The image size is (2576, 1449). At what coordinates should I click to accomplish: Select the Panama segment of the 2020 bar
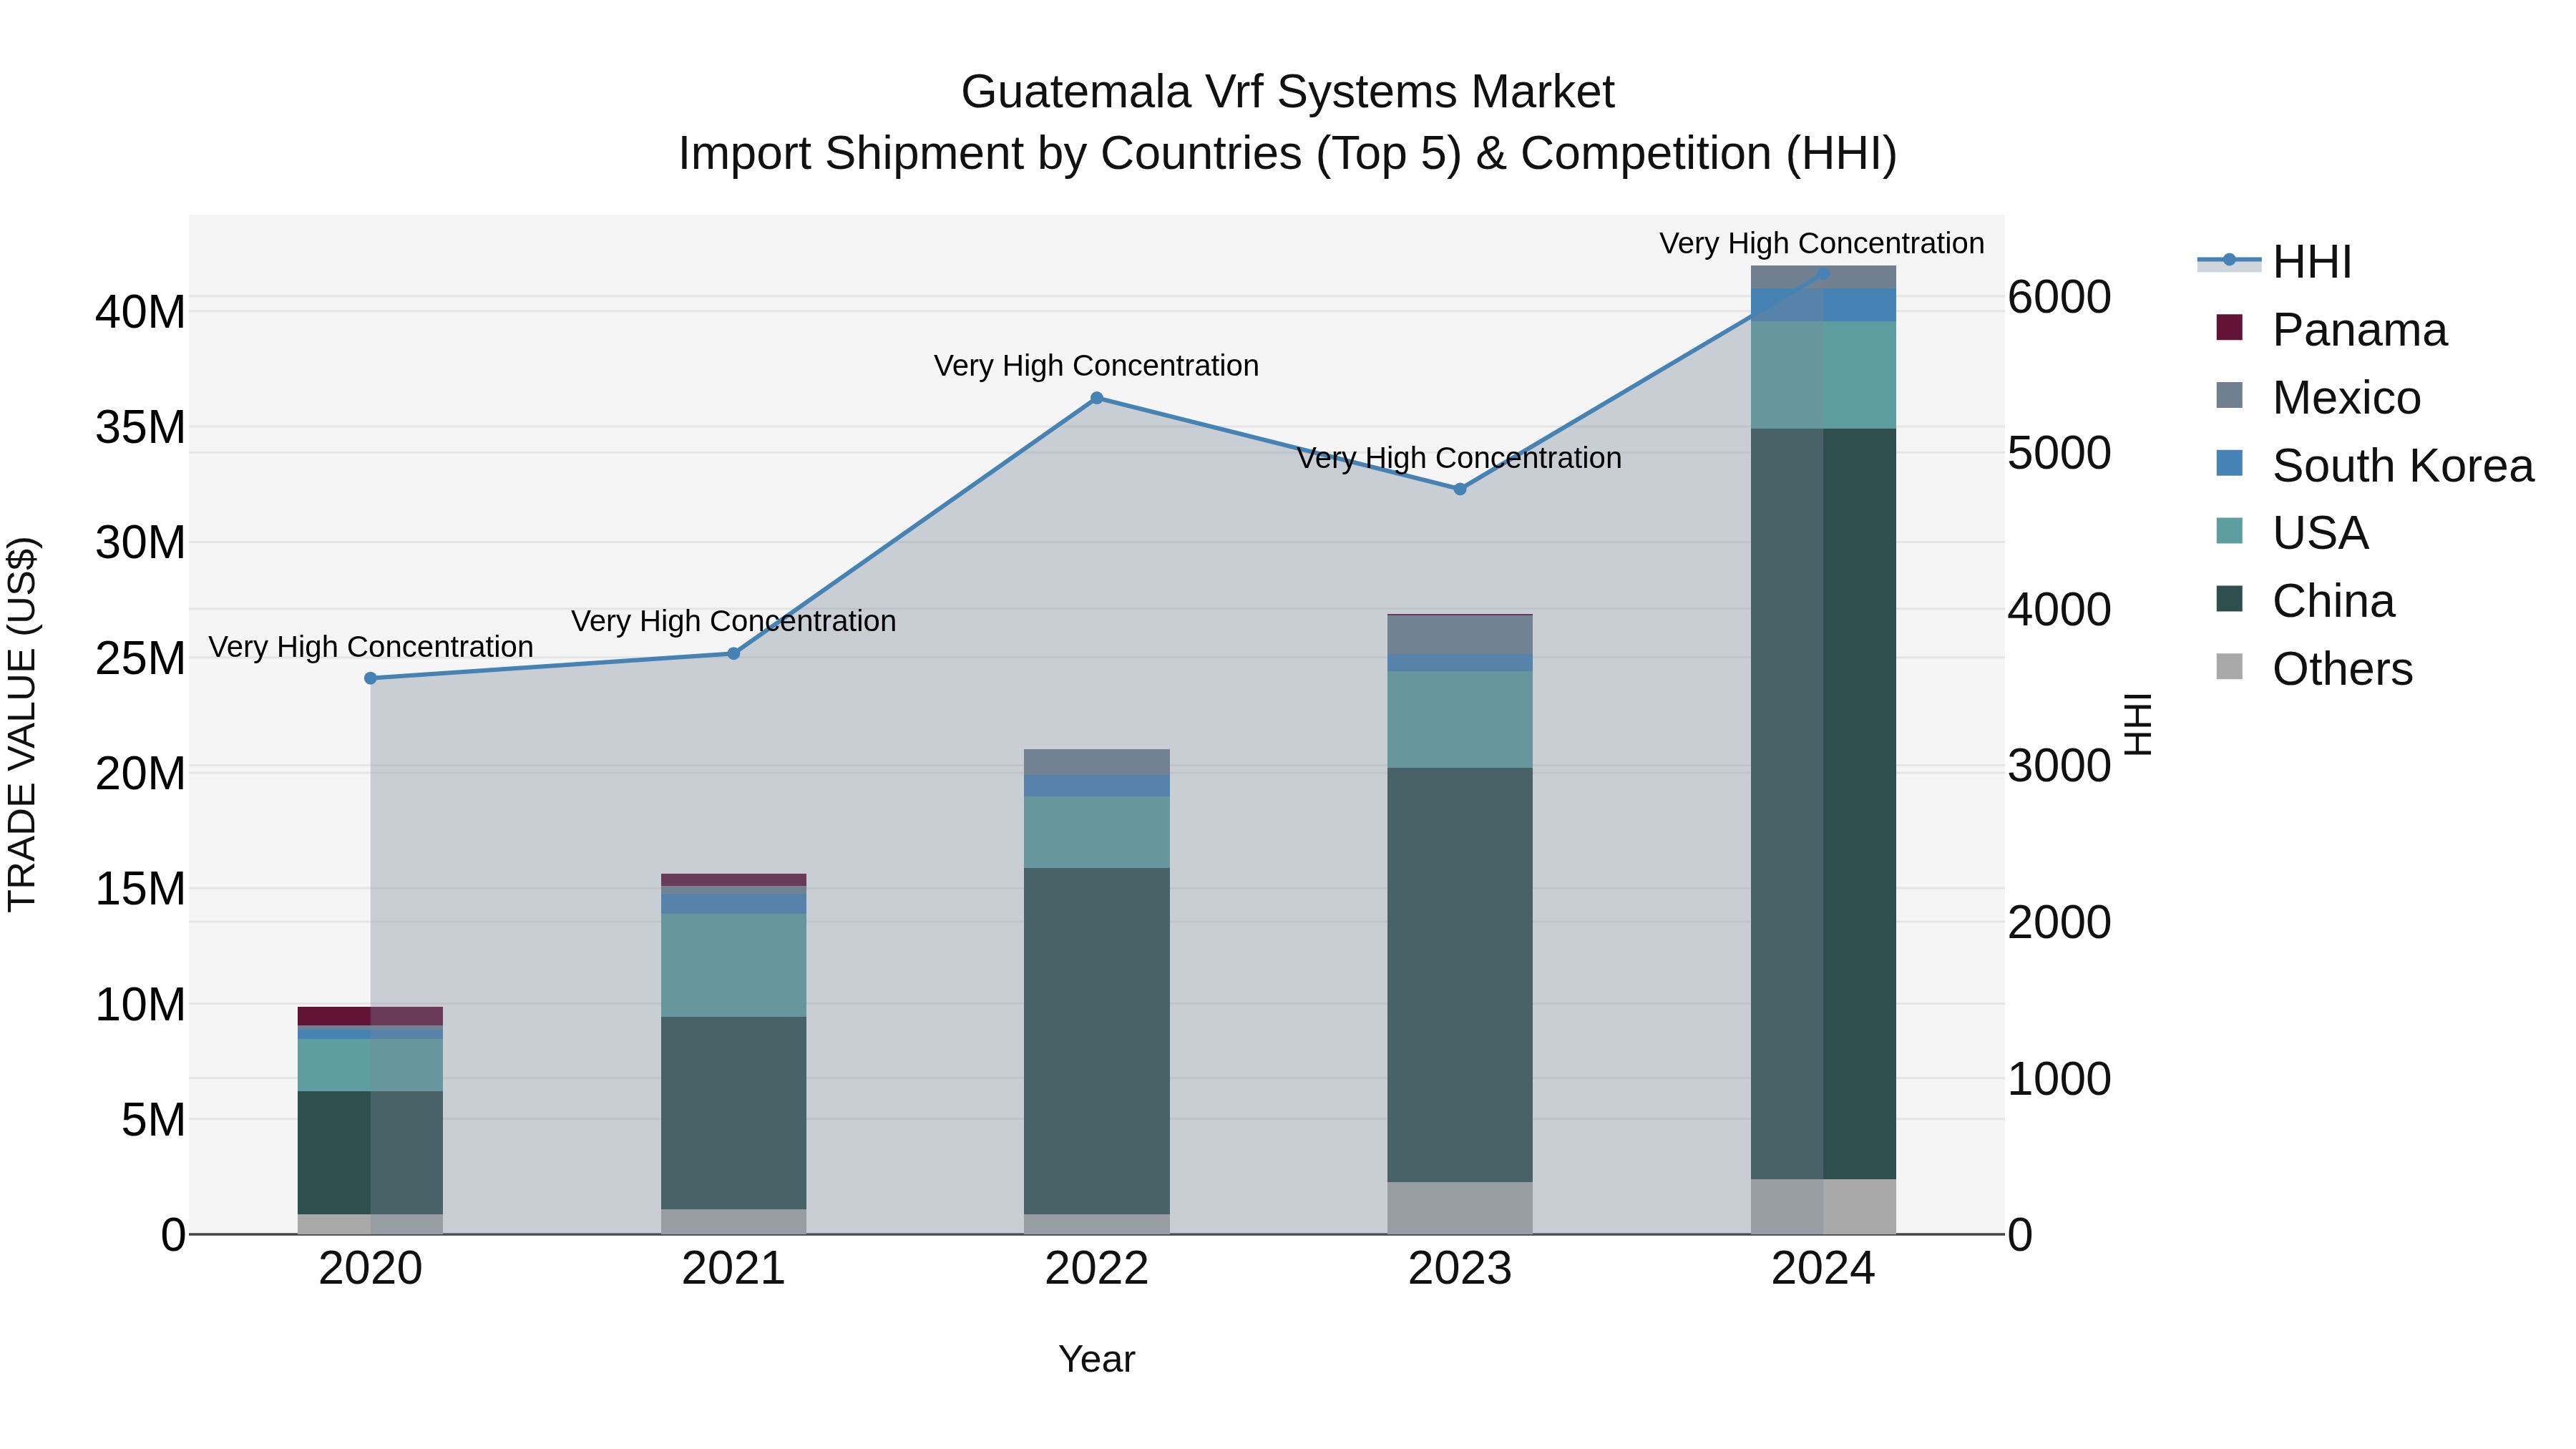pos(371,1016)
